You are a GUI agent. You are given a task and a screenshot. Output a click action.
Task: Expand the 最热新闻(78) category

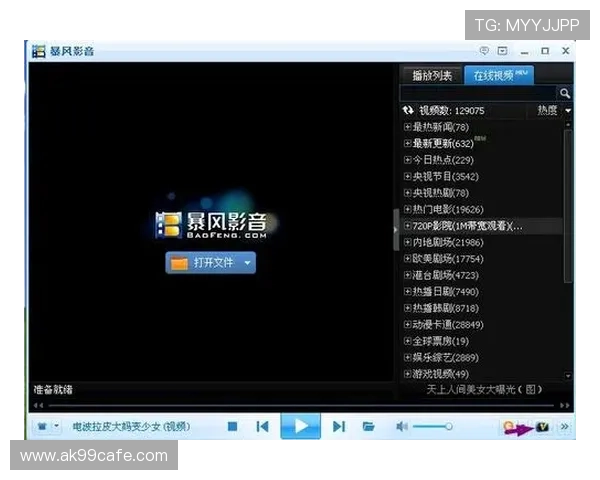(408, 127)
